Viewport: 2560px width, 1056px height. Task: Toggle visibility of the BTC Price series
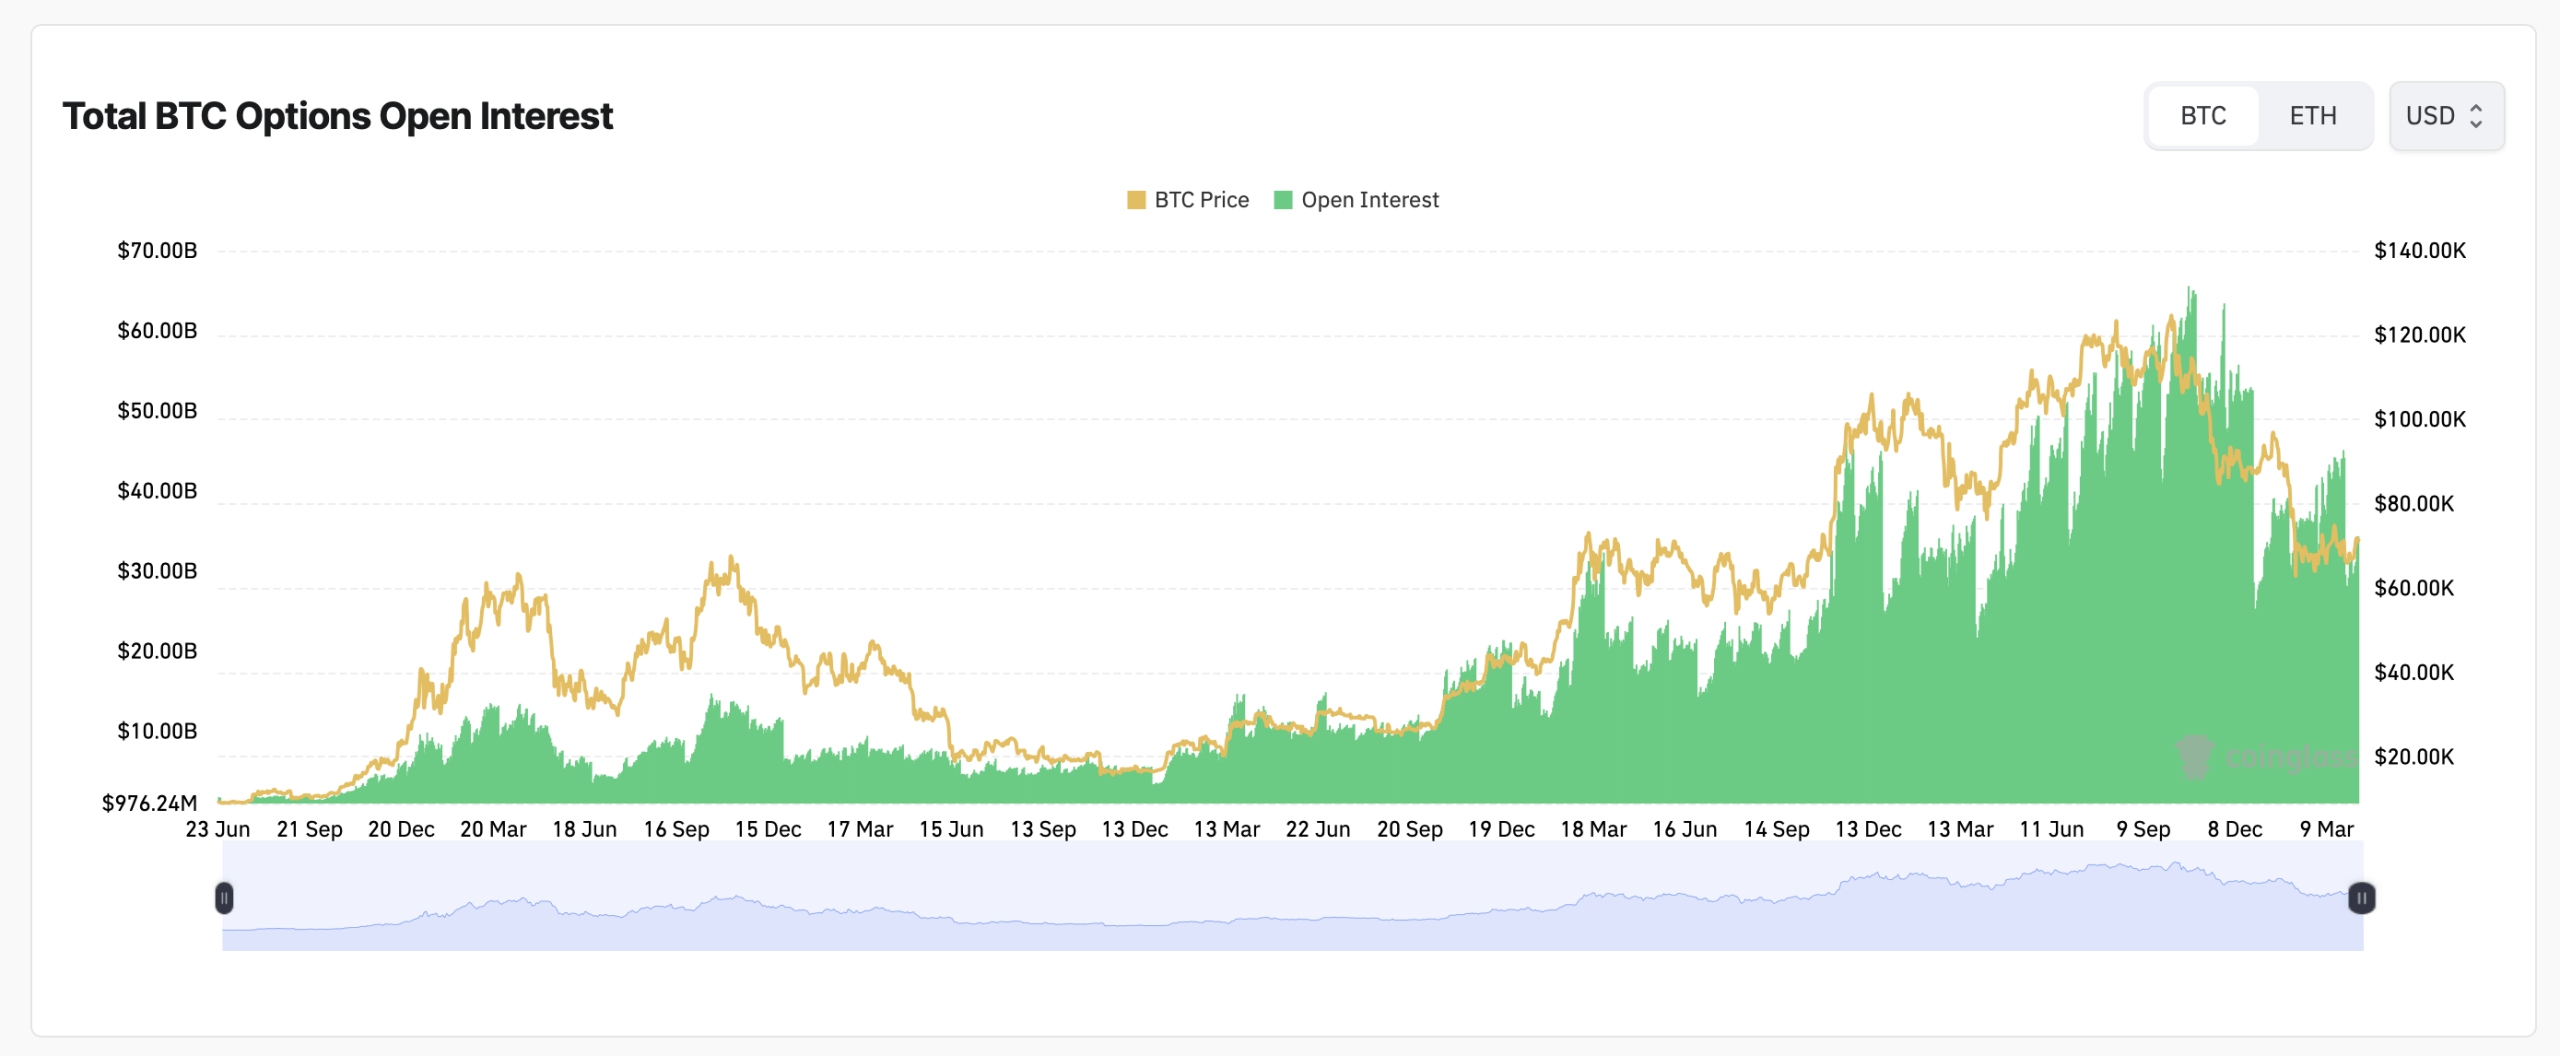[1188, 199]
